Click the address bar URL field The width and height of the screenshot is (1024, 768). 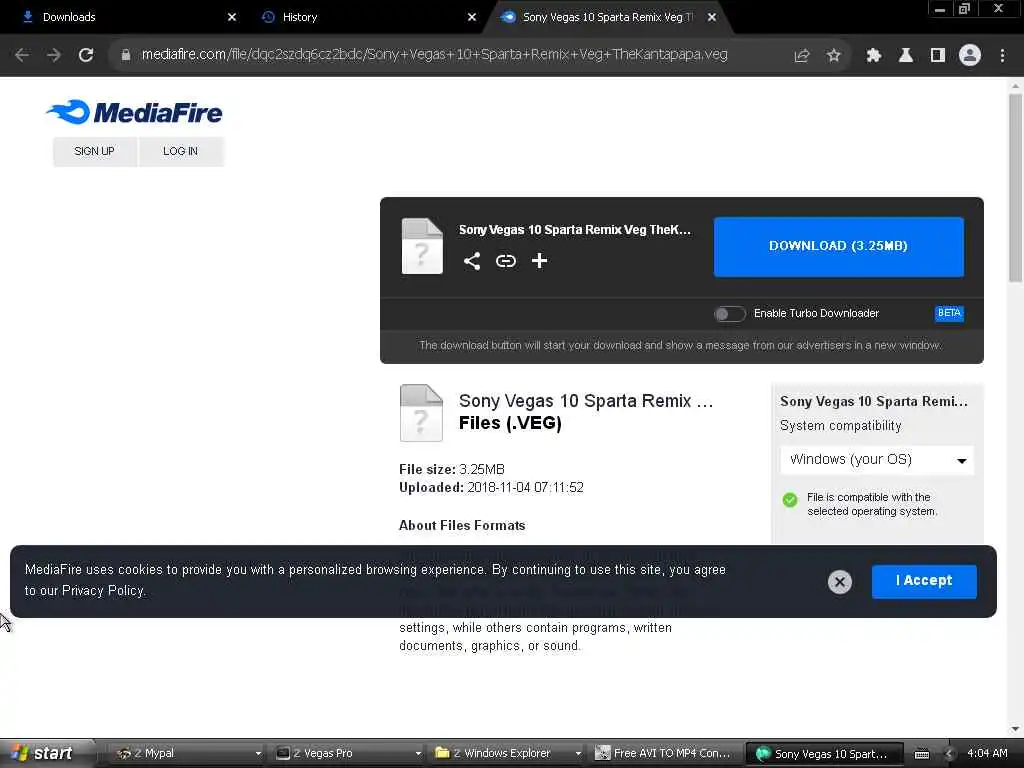coord(434,55)
